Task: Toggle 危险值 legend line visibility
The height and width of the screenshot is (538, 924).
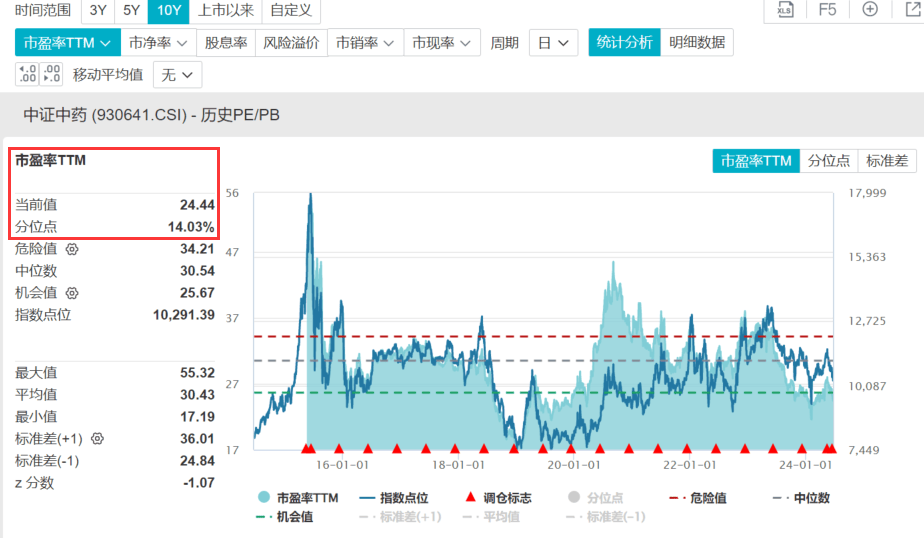Action: click(698, 498)
